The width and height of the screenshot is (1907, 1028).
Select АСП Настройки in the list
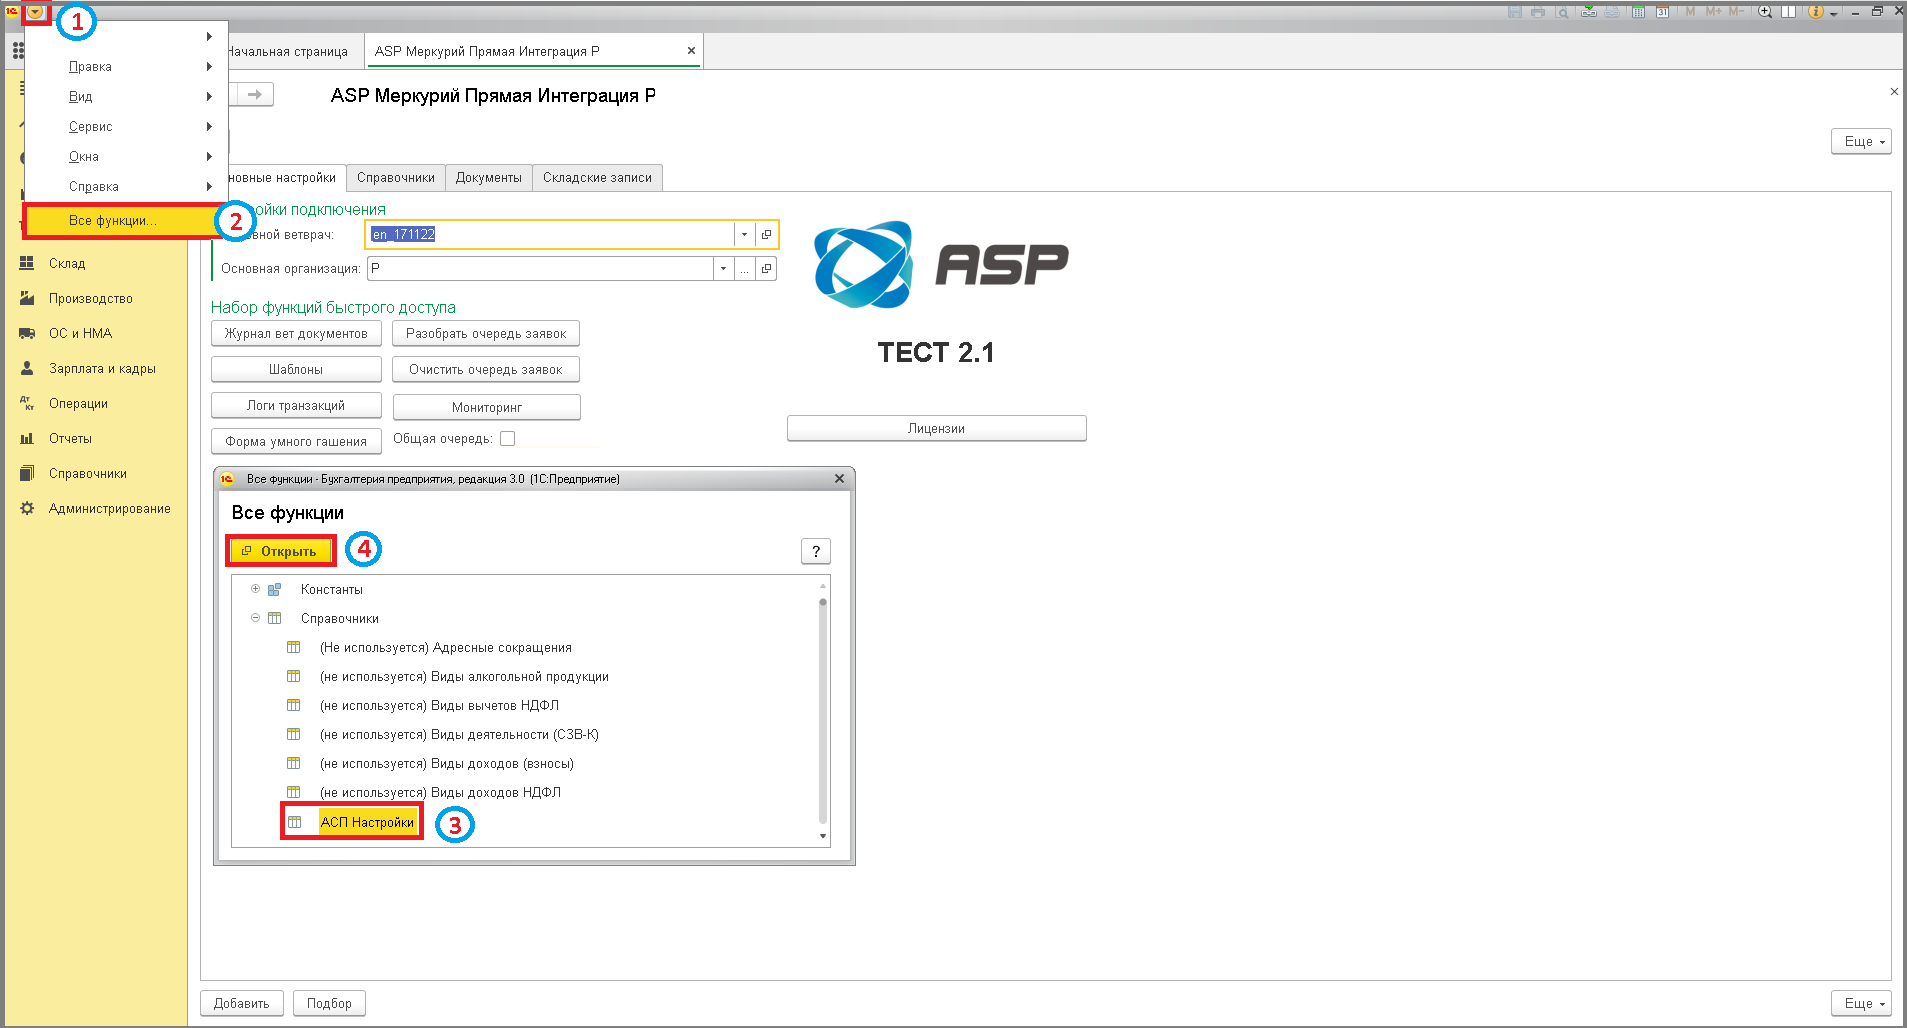pyautogui.click(x=367, y=822)
